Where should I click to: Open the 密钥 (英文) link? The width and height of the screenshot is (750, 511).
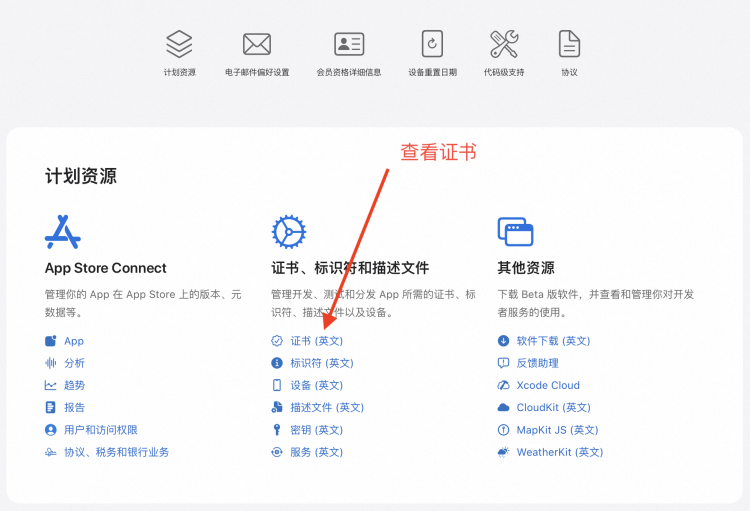coord(316,430)
